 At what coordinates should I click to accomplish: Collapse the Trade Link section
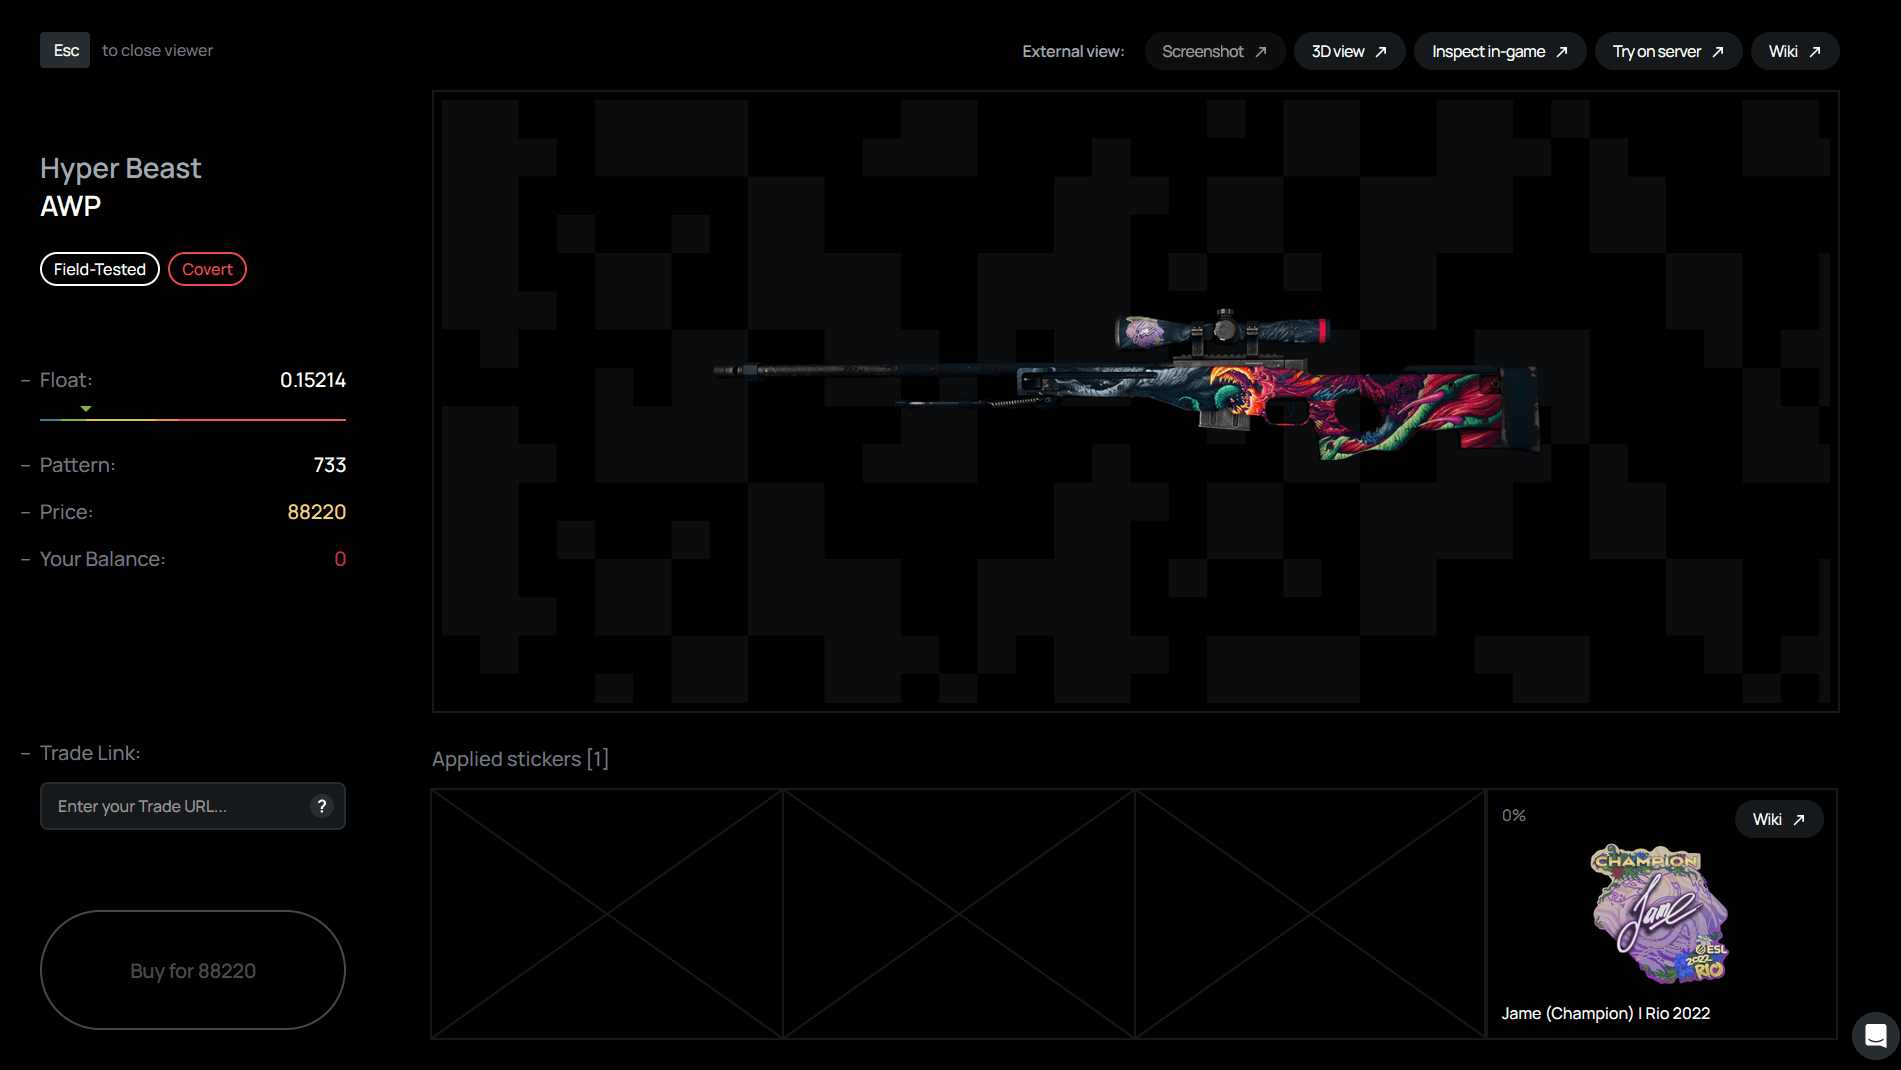(25, 752)
